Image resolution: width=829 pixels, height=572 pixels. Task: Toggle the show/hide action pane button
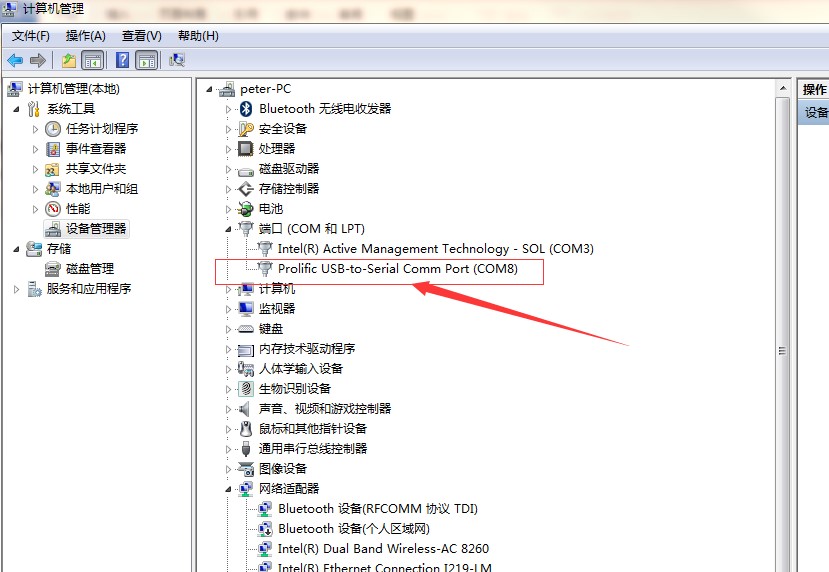(146, 60)
